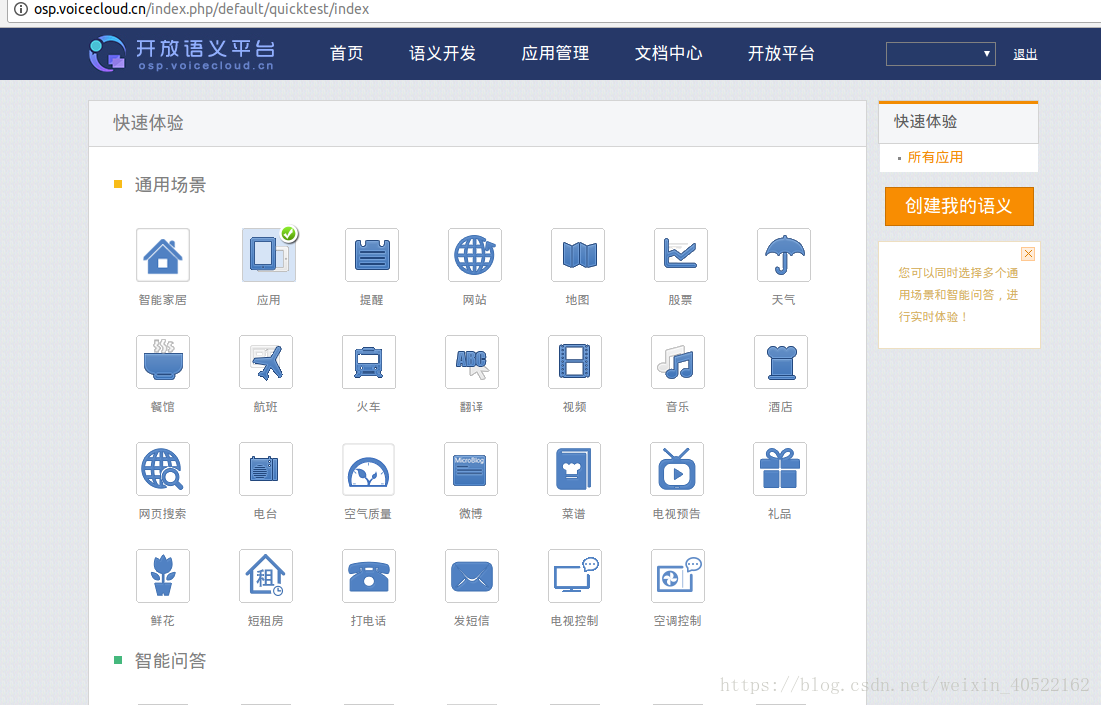Image resolution: width=1101 pixels, height=705 pixels.
Task: Select the 餐馆 restaurant bowl icon
Action: [163, 362]
